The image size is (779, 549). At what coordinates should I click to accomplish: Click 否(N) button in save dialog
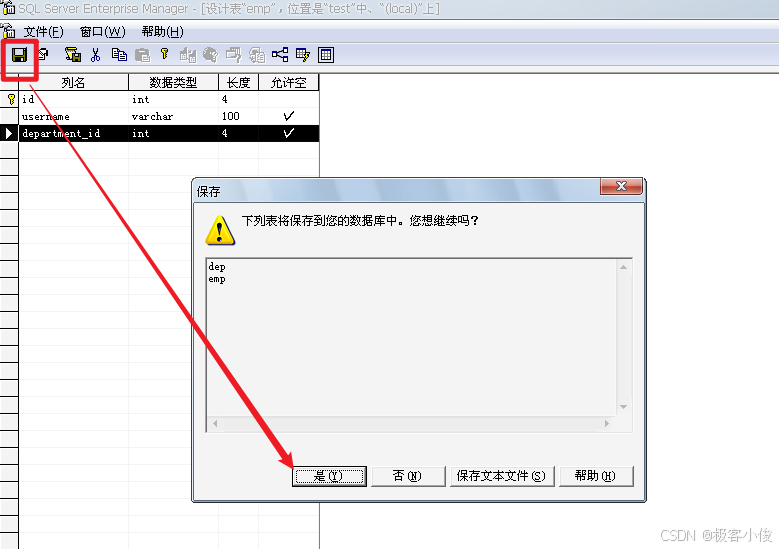(x=408, y=476)
